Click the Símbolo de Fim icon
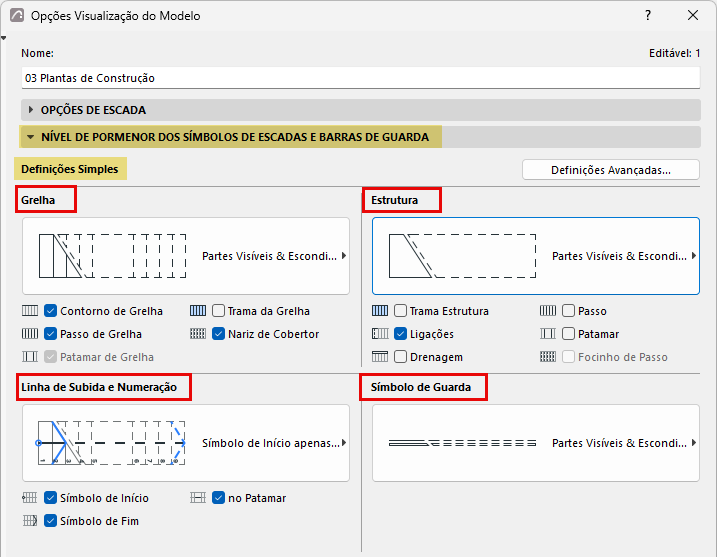The image size is (717, 557). (x=30, y=520)
